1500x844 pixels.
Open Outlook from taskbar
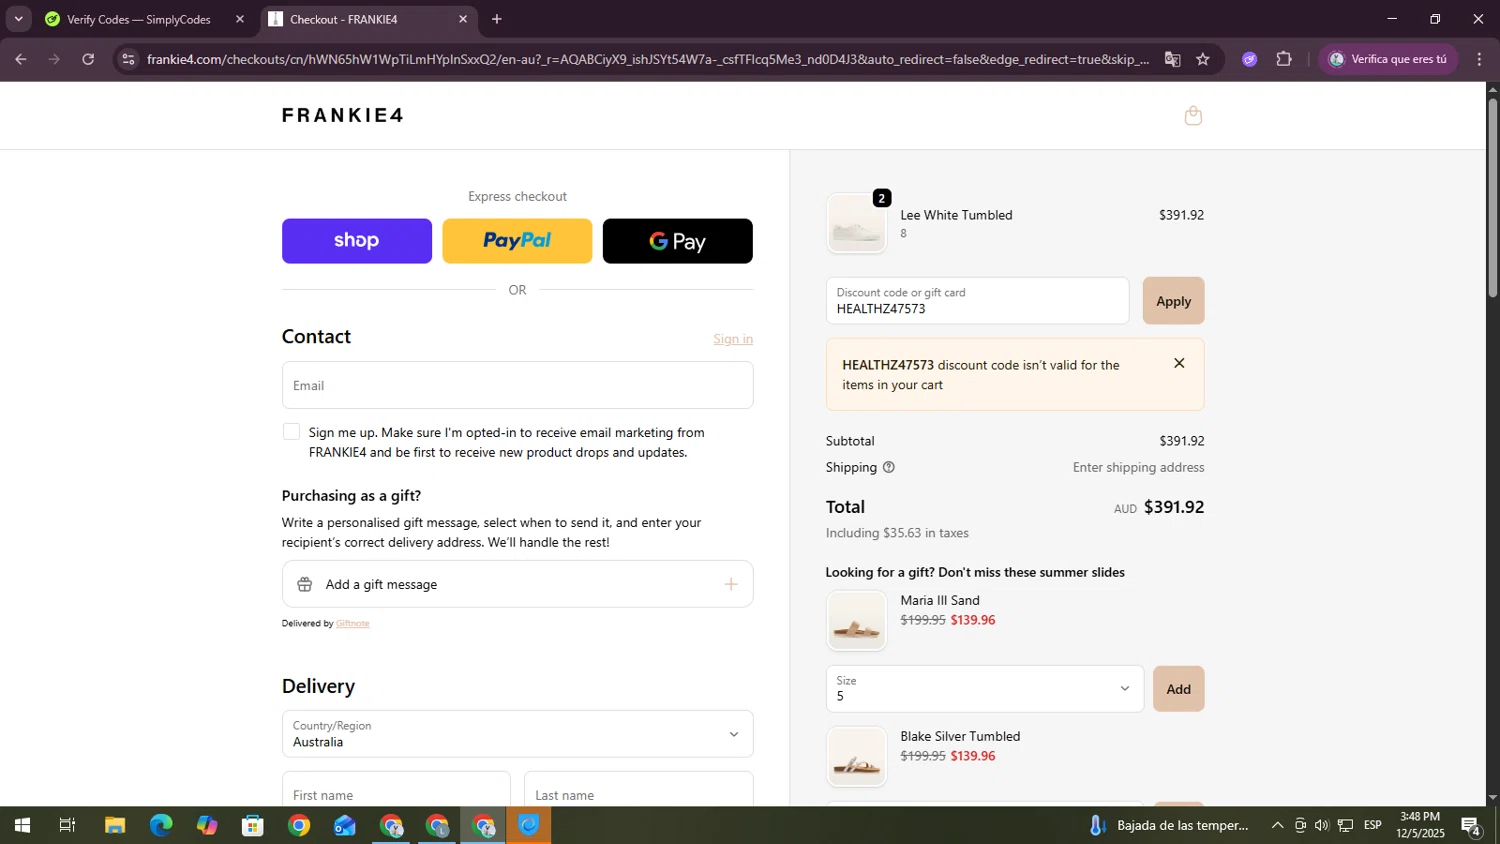click(x=345, y=826)
